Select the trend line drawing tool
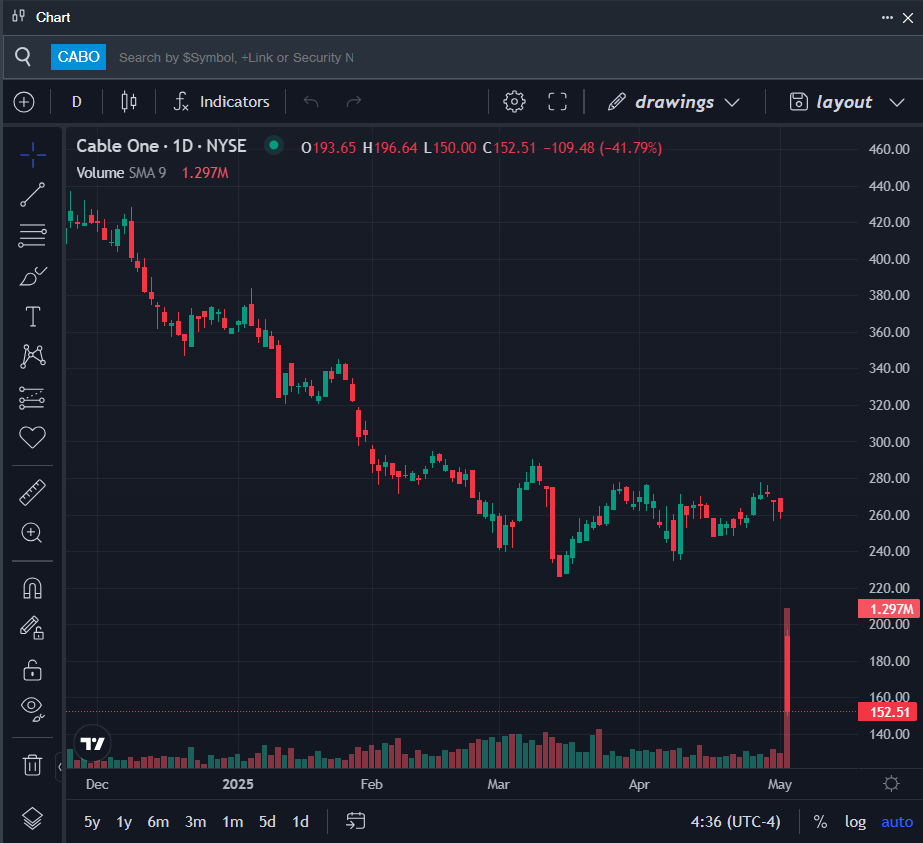923x843 pixels. [32, 195]
